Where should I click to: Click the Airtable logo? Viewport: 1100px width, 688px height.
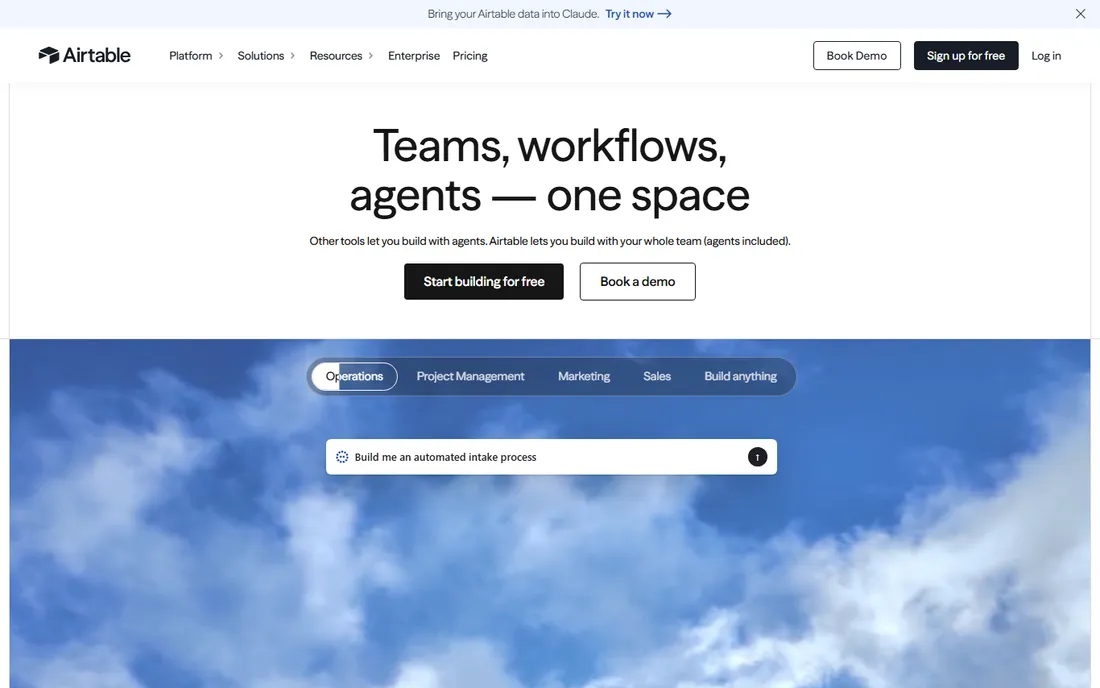84,55
